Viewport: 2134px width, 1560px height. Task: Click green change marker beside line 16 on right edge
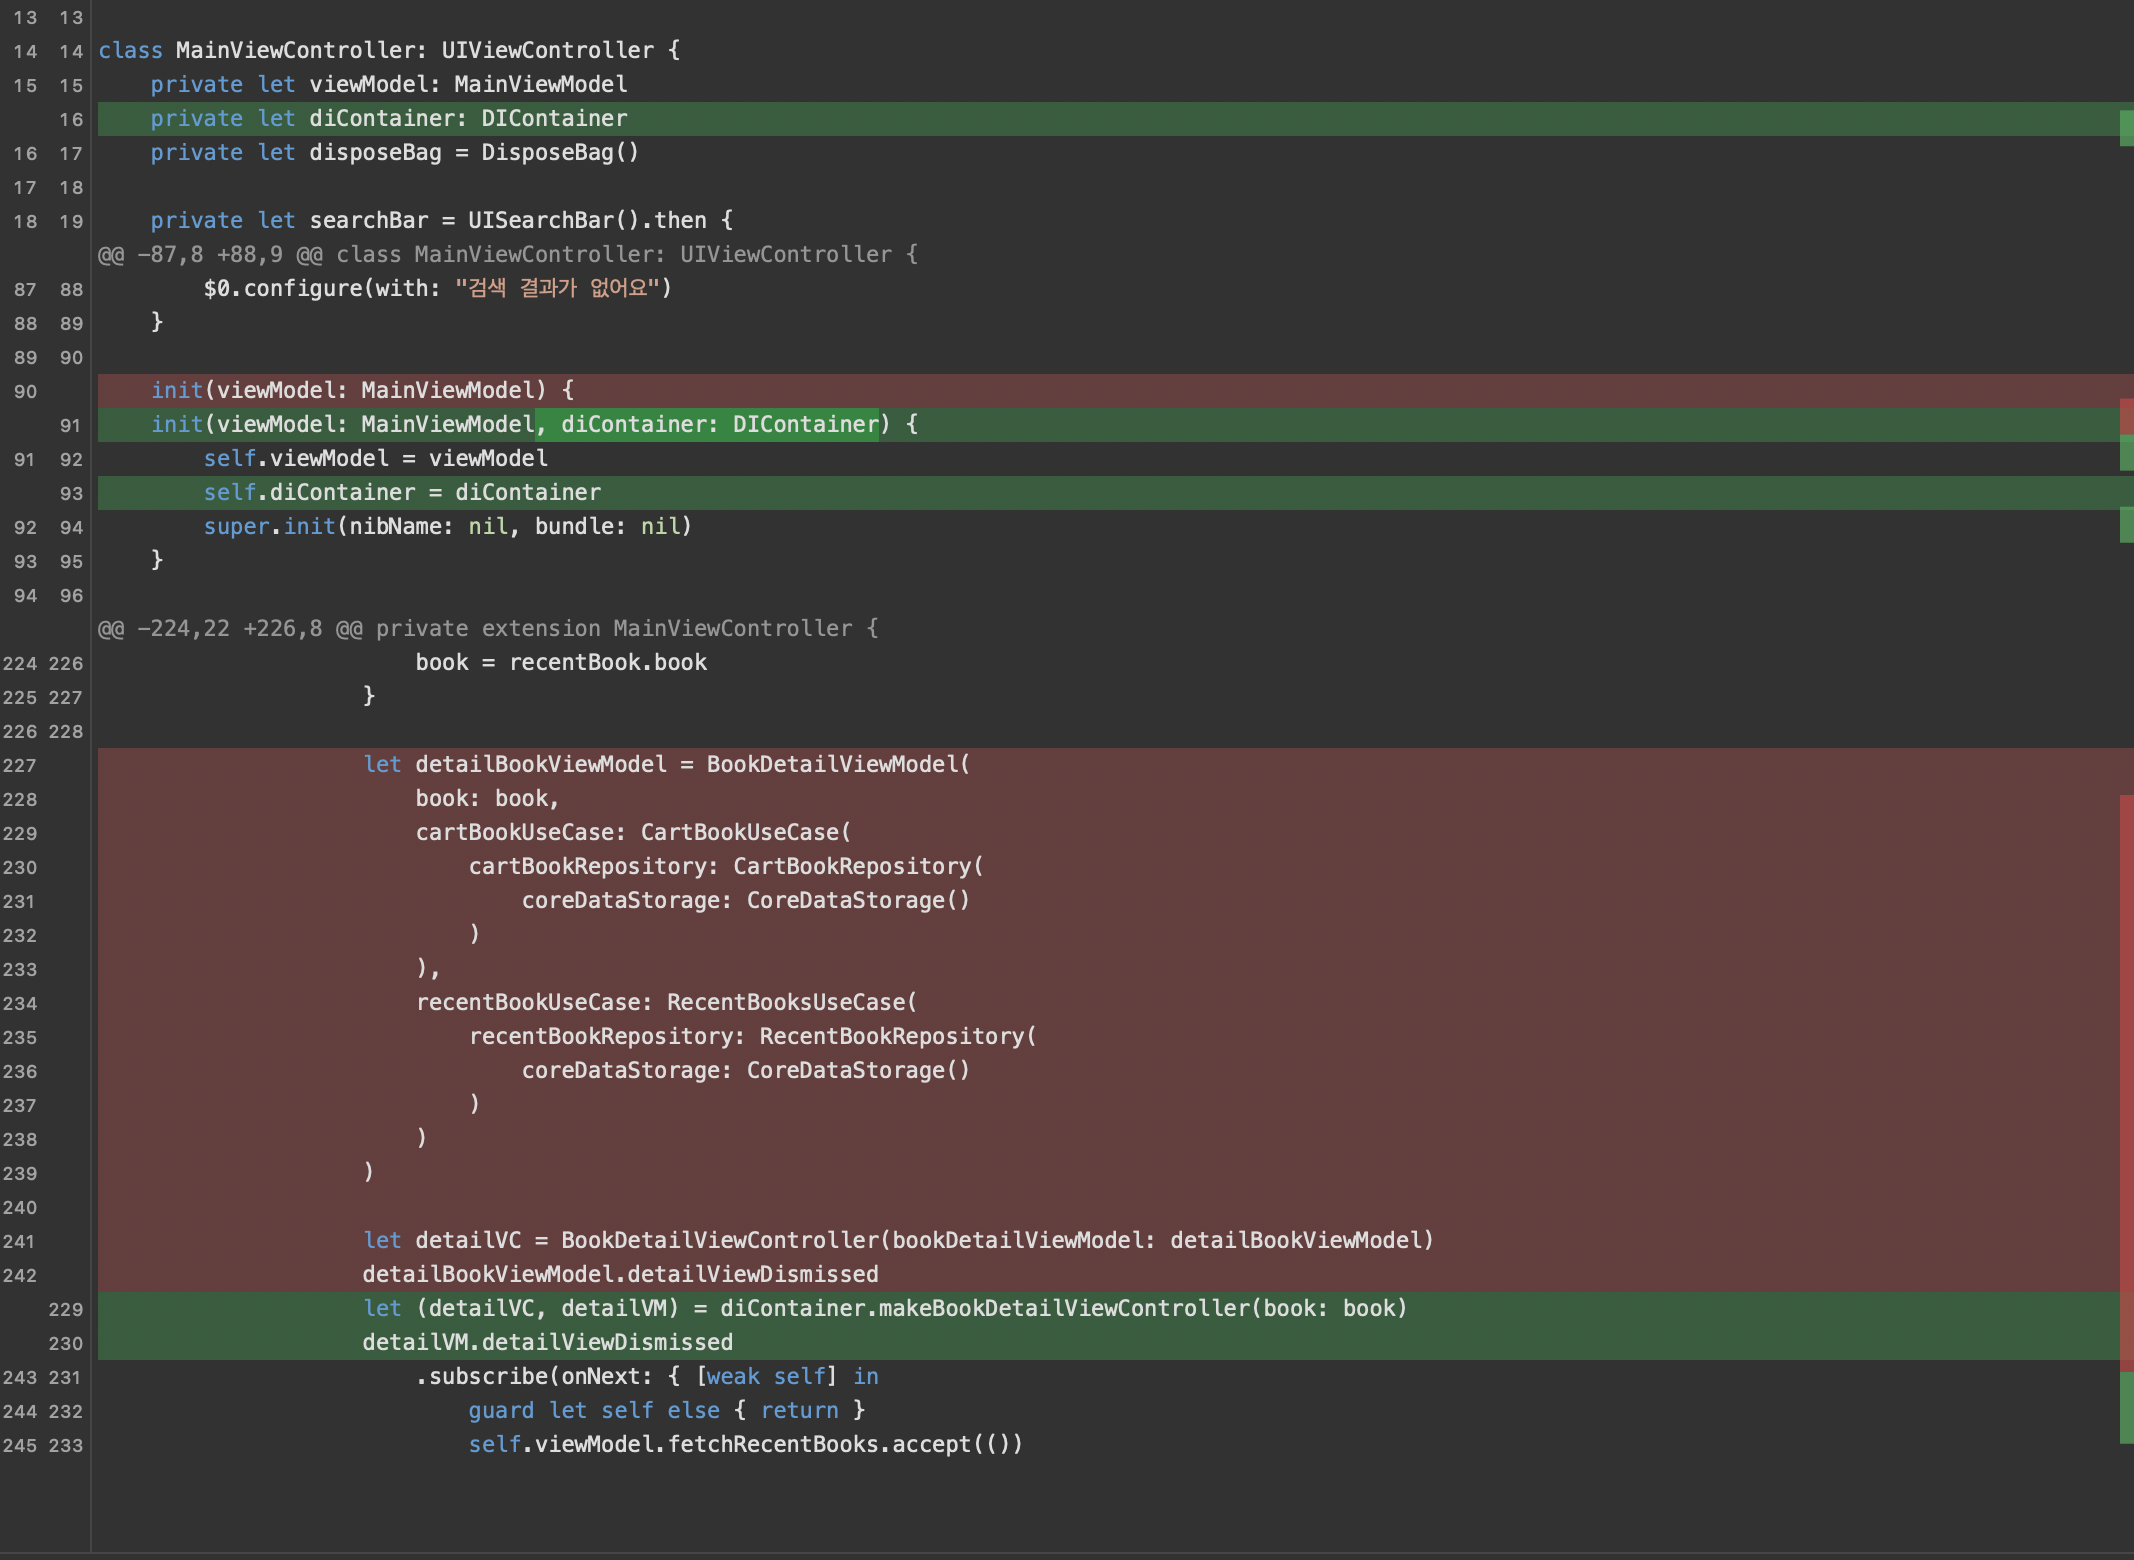pos(2126,127)
